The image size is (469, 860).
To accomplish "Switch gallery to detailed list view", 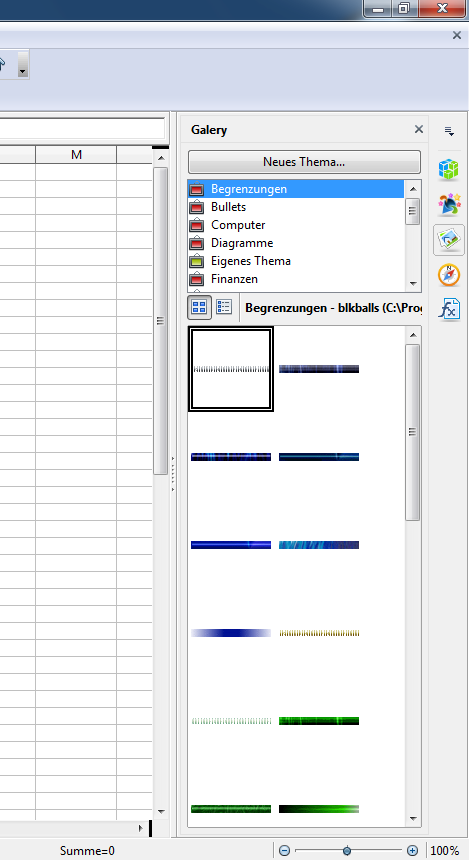I will [224, 307].
